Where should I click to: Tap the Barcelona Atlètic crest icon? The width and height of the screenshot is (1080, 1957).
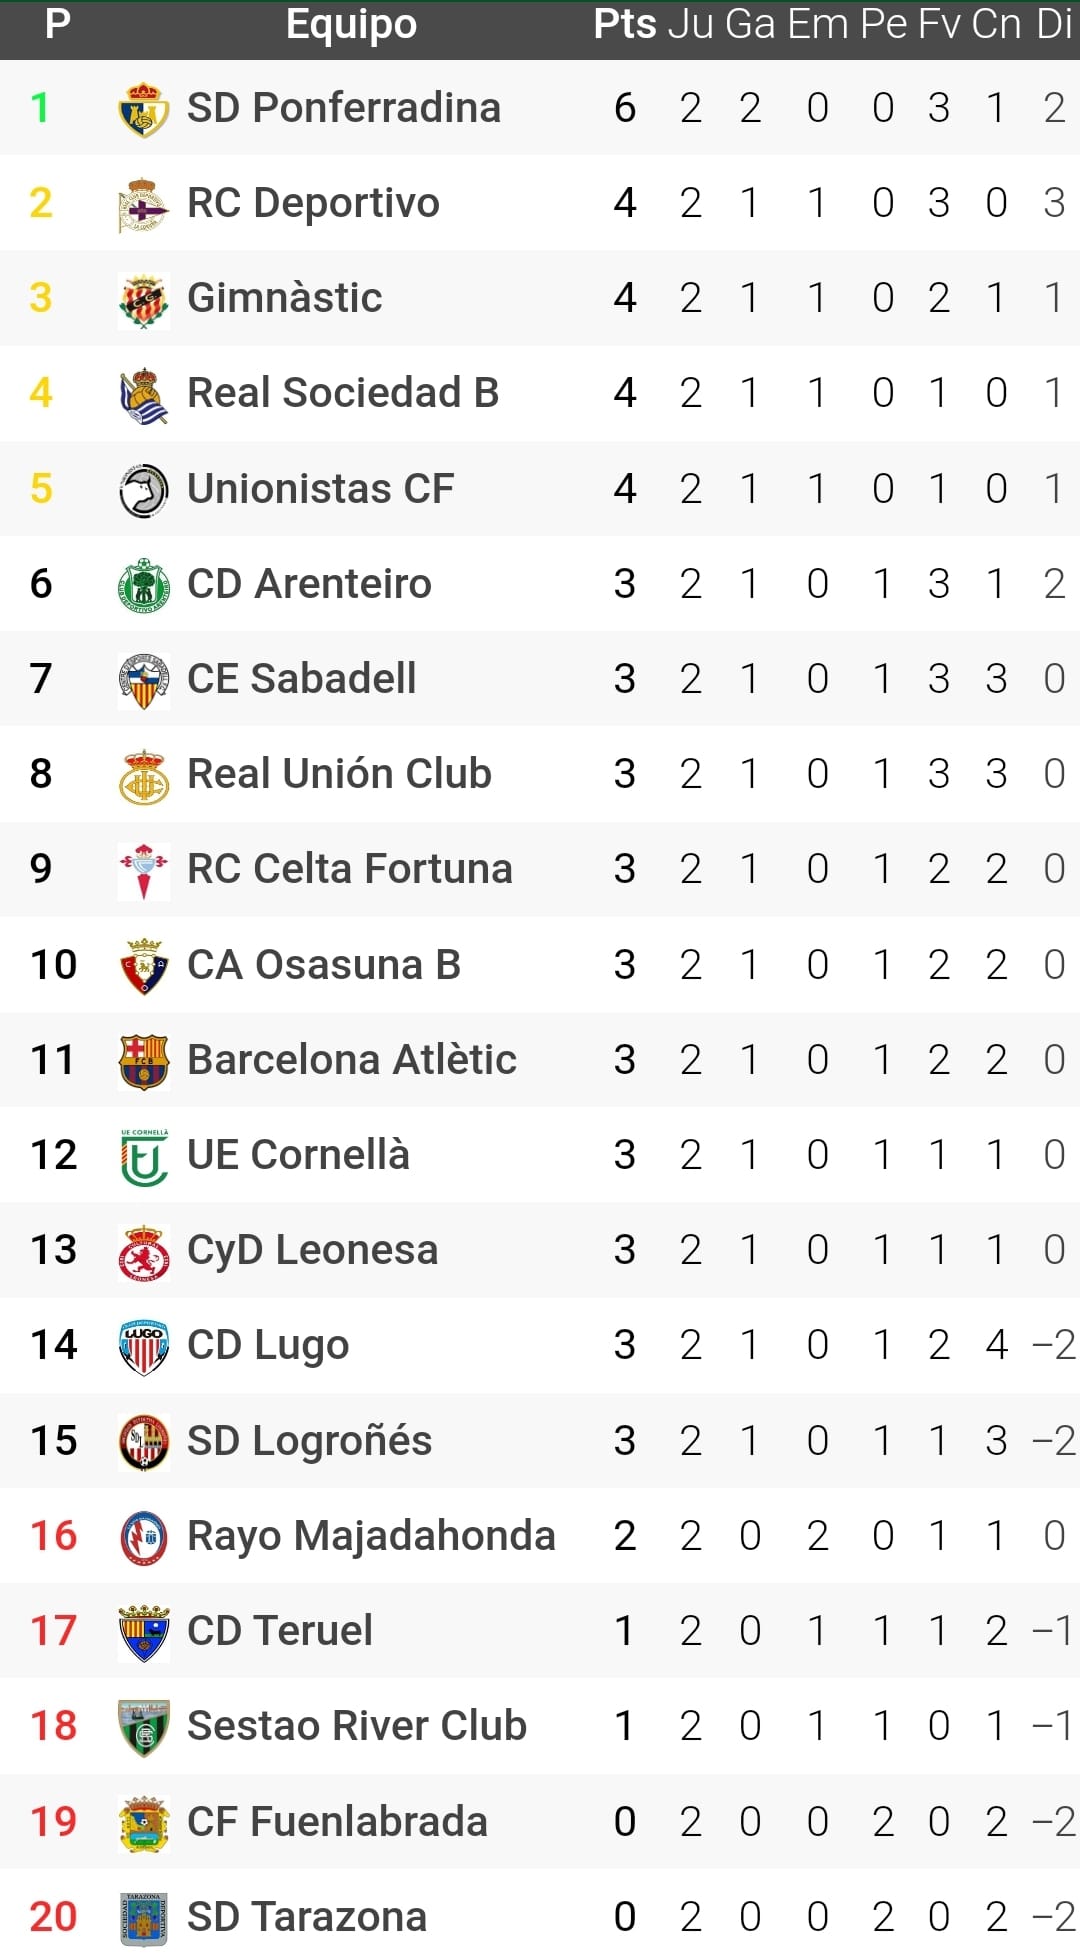tap(143, 1060)
